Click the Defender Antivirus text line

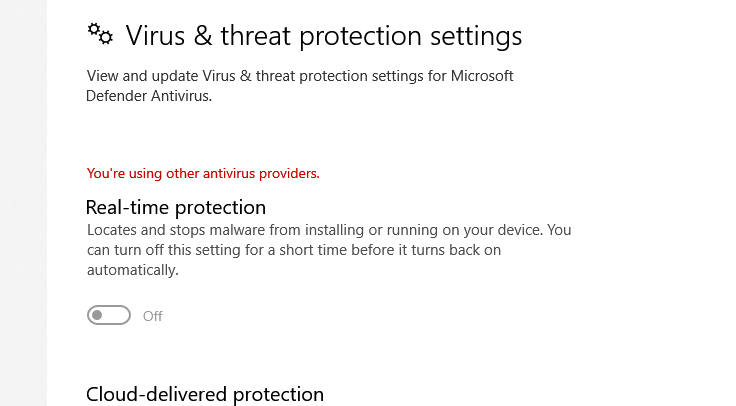tap(150, 96)
